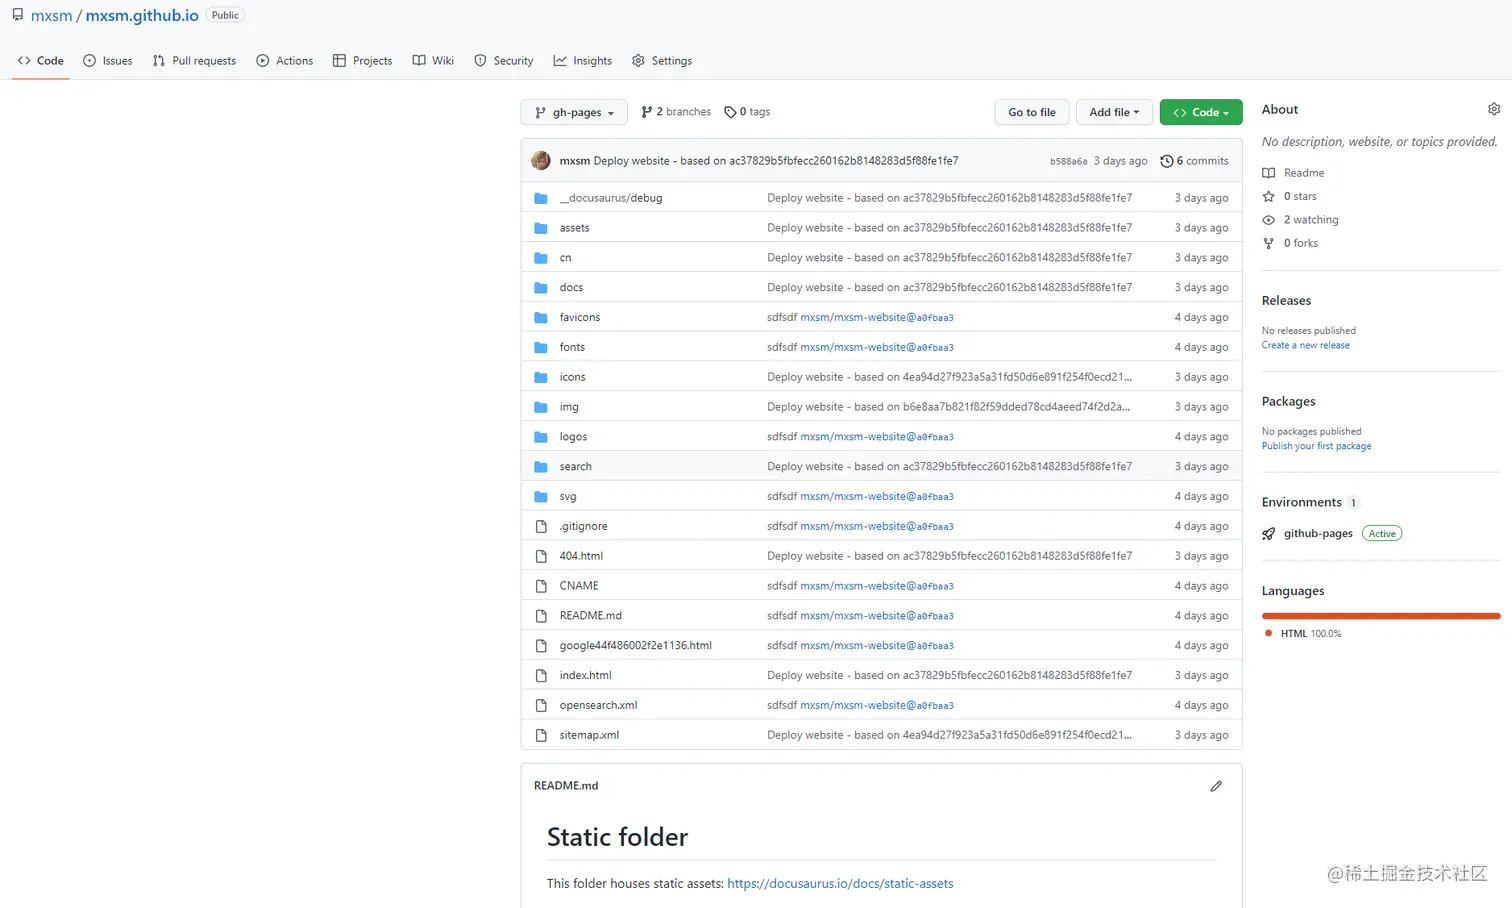The width and height of the screenshot is (1512, 908).
Task: Click the clock history icon beside 6 commits
Action: (x=1166, y=161)
